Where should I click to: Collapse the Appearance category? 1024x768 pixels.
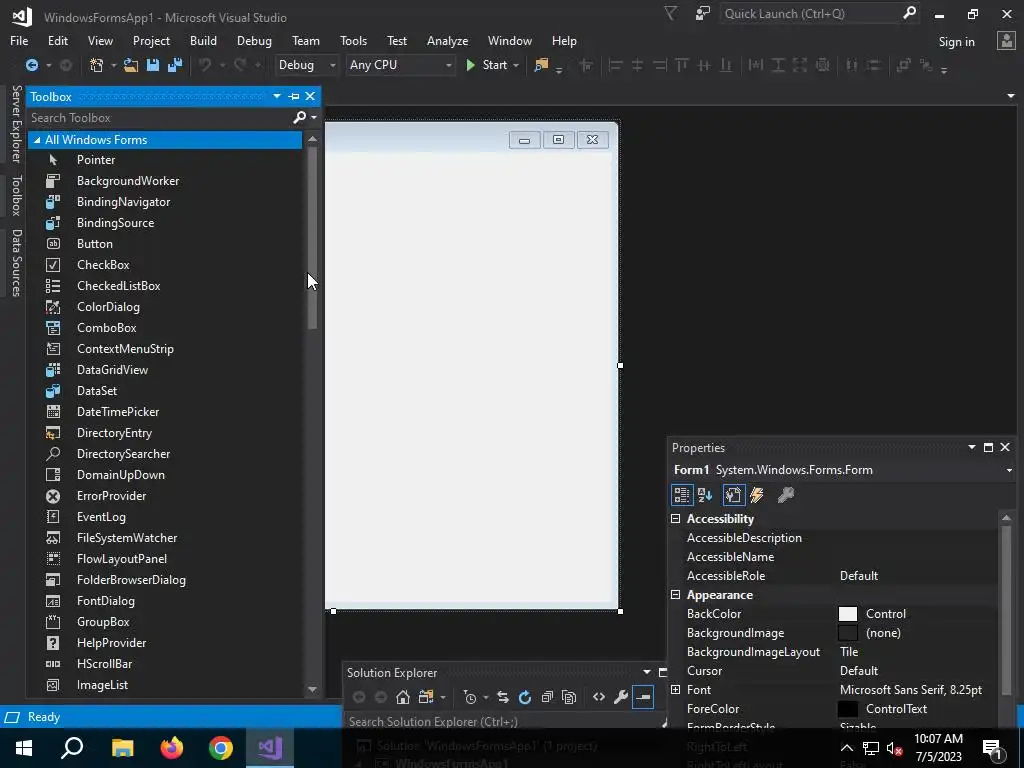click(x=675, y=594)
